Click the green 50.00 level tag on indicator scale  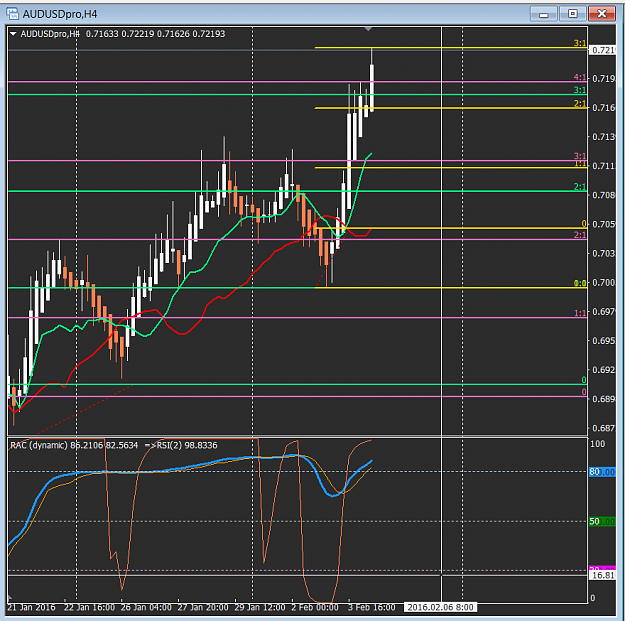point(602,521)
